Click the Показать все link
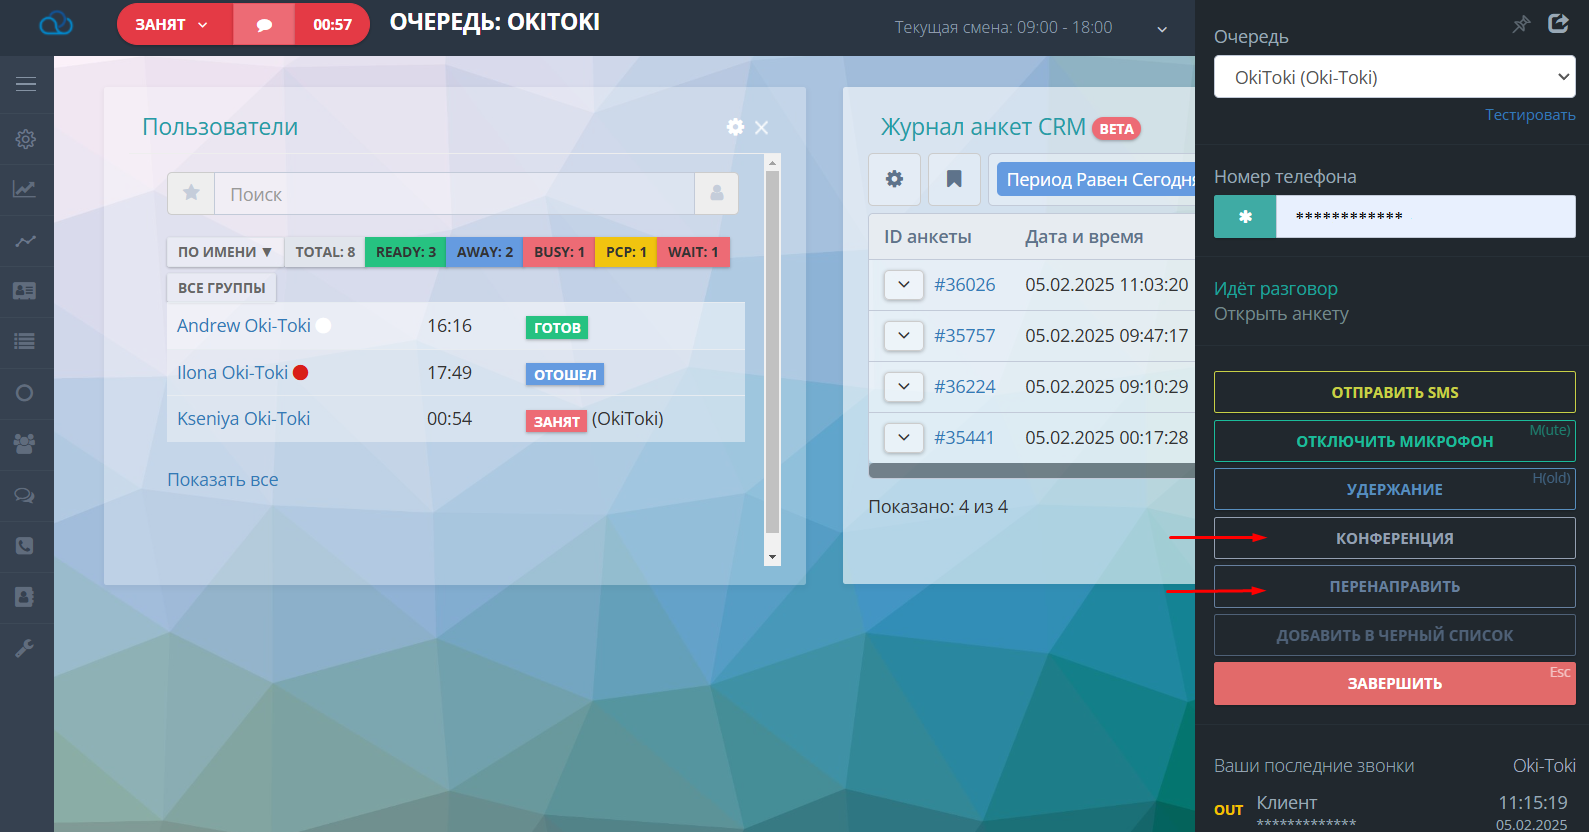The image size is (1589, 832). [223, 480]
